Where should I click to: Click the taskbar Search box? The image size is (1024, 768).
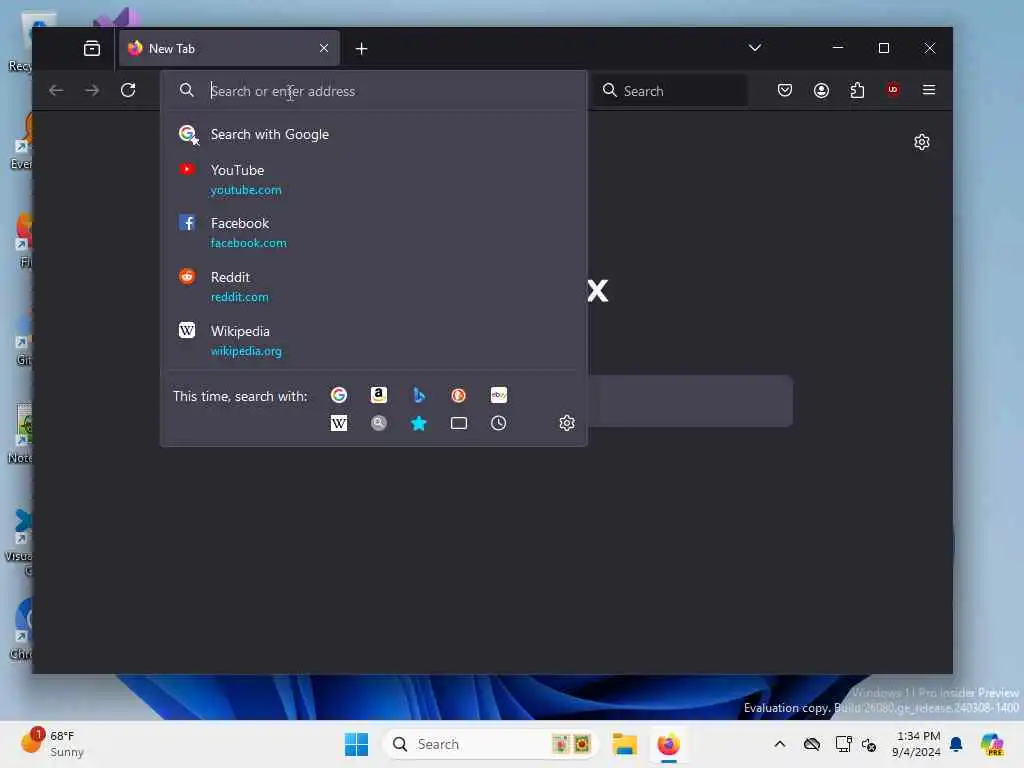[490, 744]
